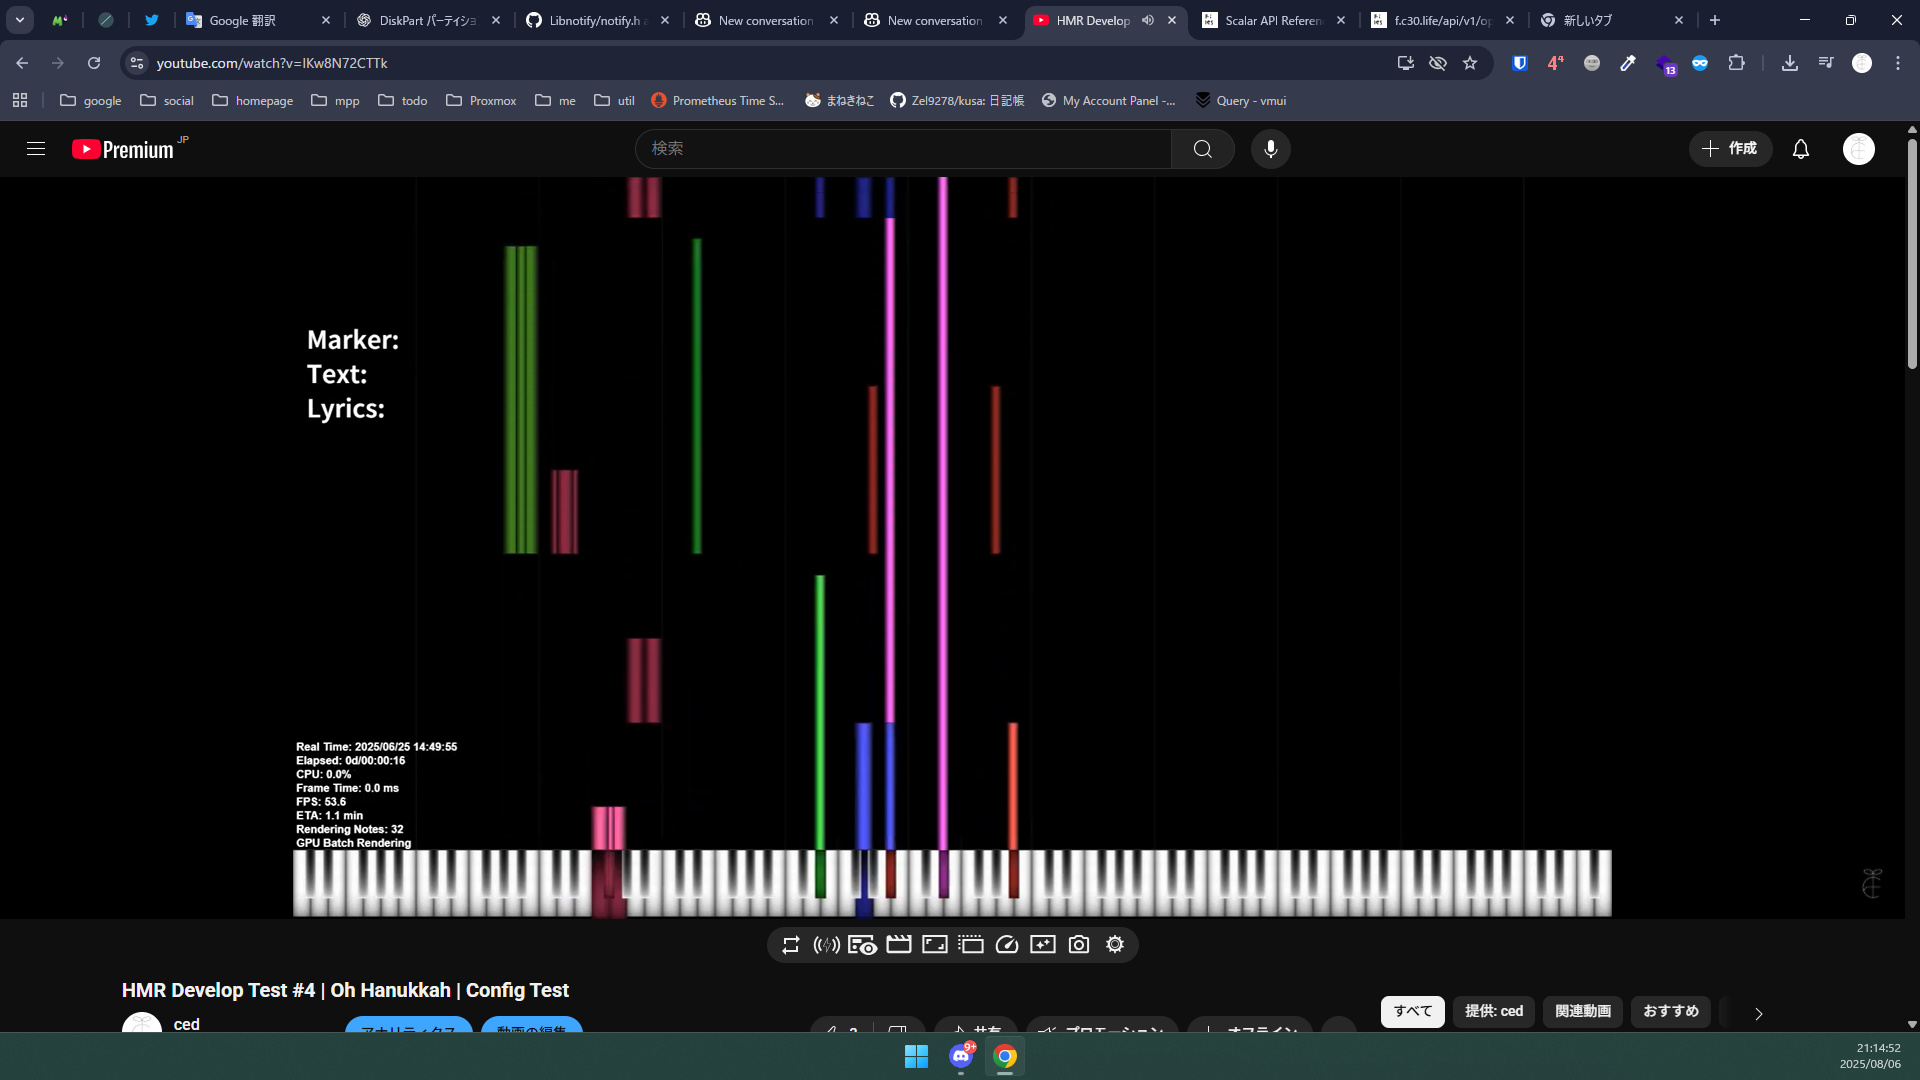Click the 作成 create button
Viewport: 1920px width, 1080px height.
point(1730,149)
